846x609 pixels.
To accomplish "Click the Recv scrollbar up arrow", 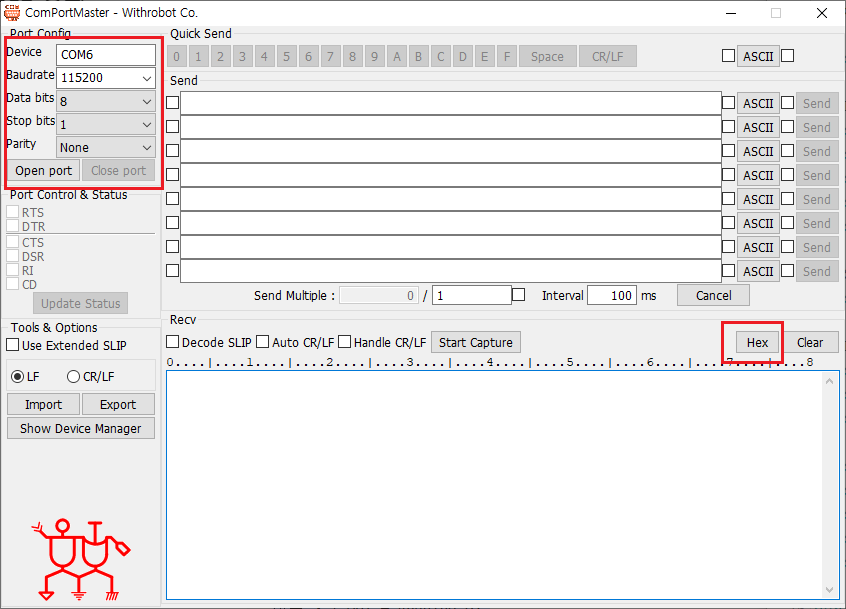I will (x=829, y=381).
